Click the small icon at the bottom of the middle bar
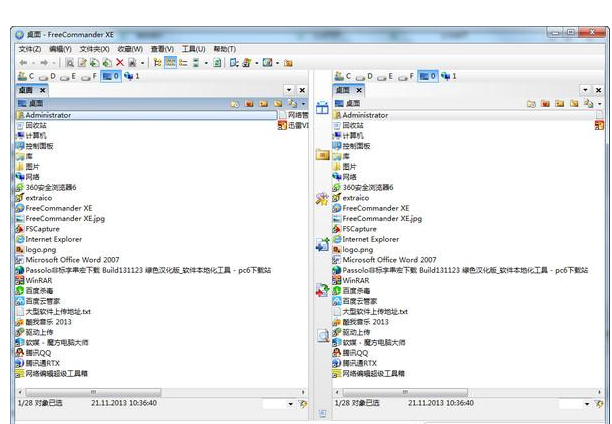Screen dimensions: 612x424 point(322,414)
